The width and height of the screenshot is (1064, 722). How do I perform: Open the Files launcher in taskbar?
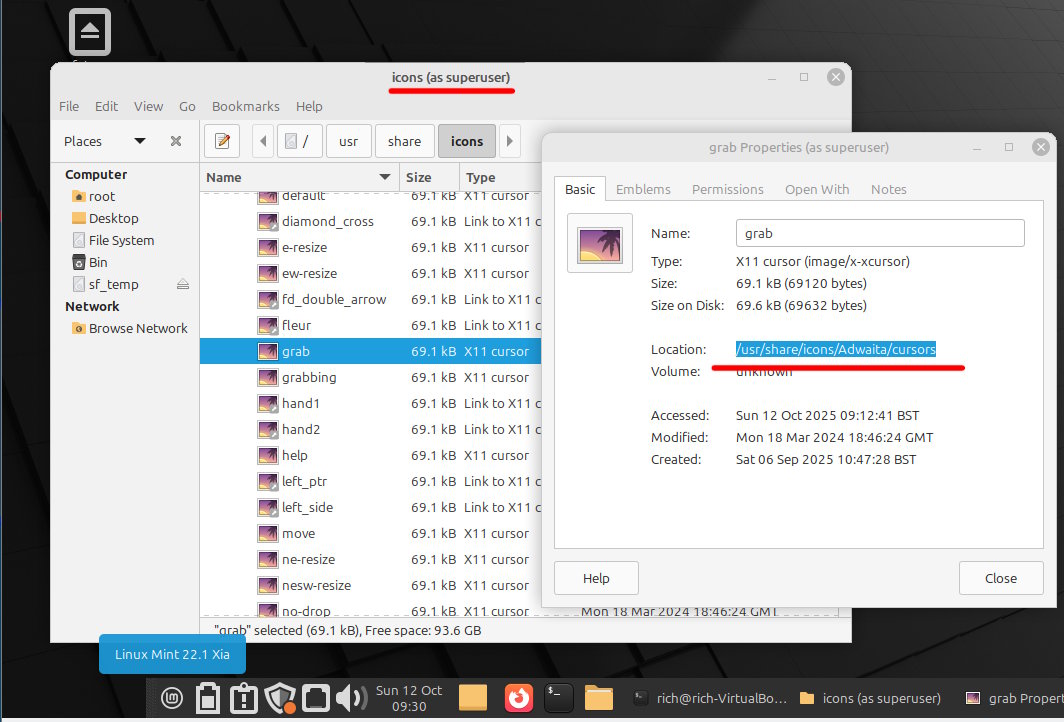point(598,698)
